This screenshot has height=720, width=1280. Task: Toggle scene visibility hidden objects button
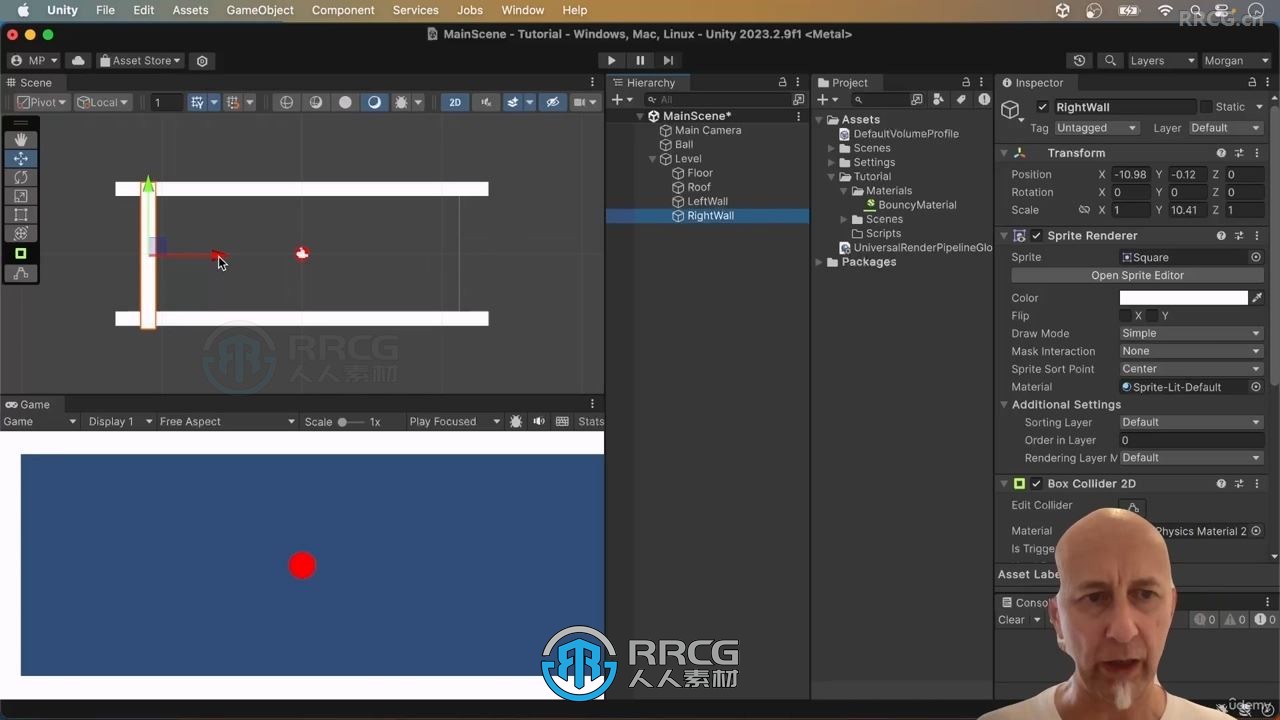pos(552,102)
